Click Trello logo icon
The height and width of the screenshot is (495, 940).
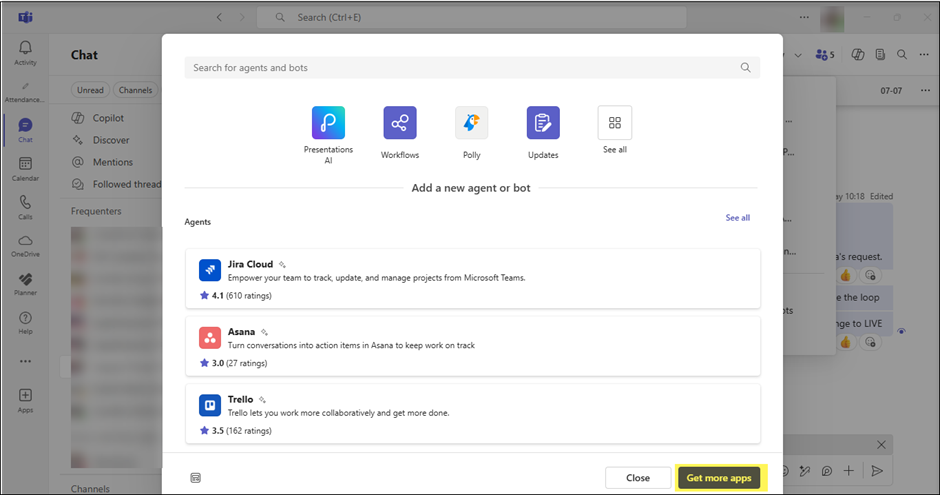[210, 406]
